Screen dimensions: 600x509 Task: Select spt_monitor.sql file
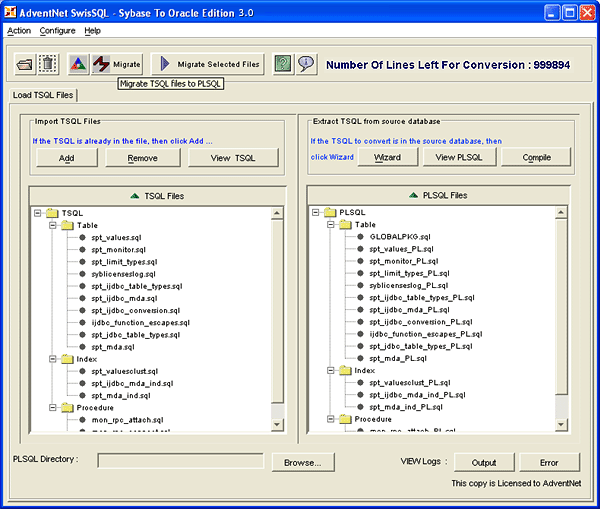pos(118,250)
